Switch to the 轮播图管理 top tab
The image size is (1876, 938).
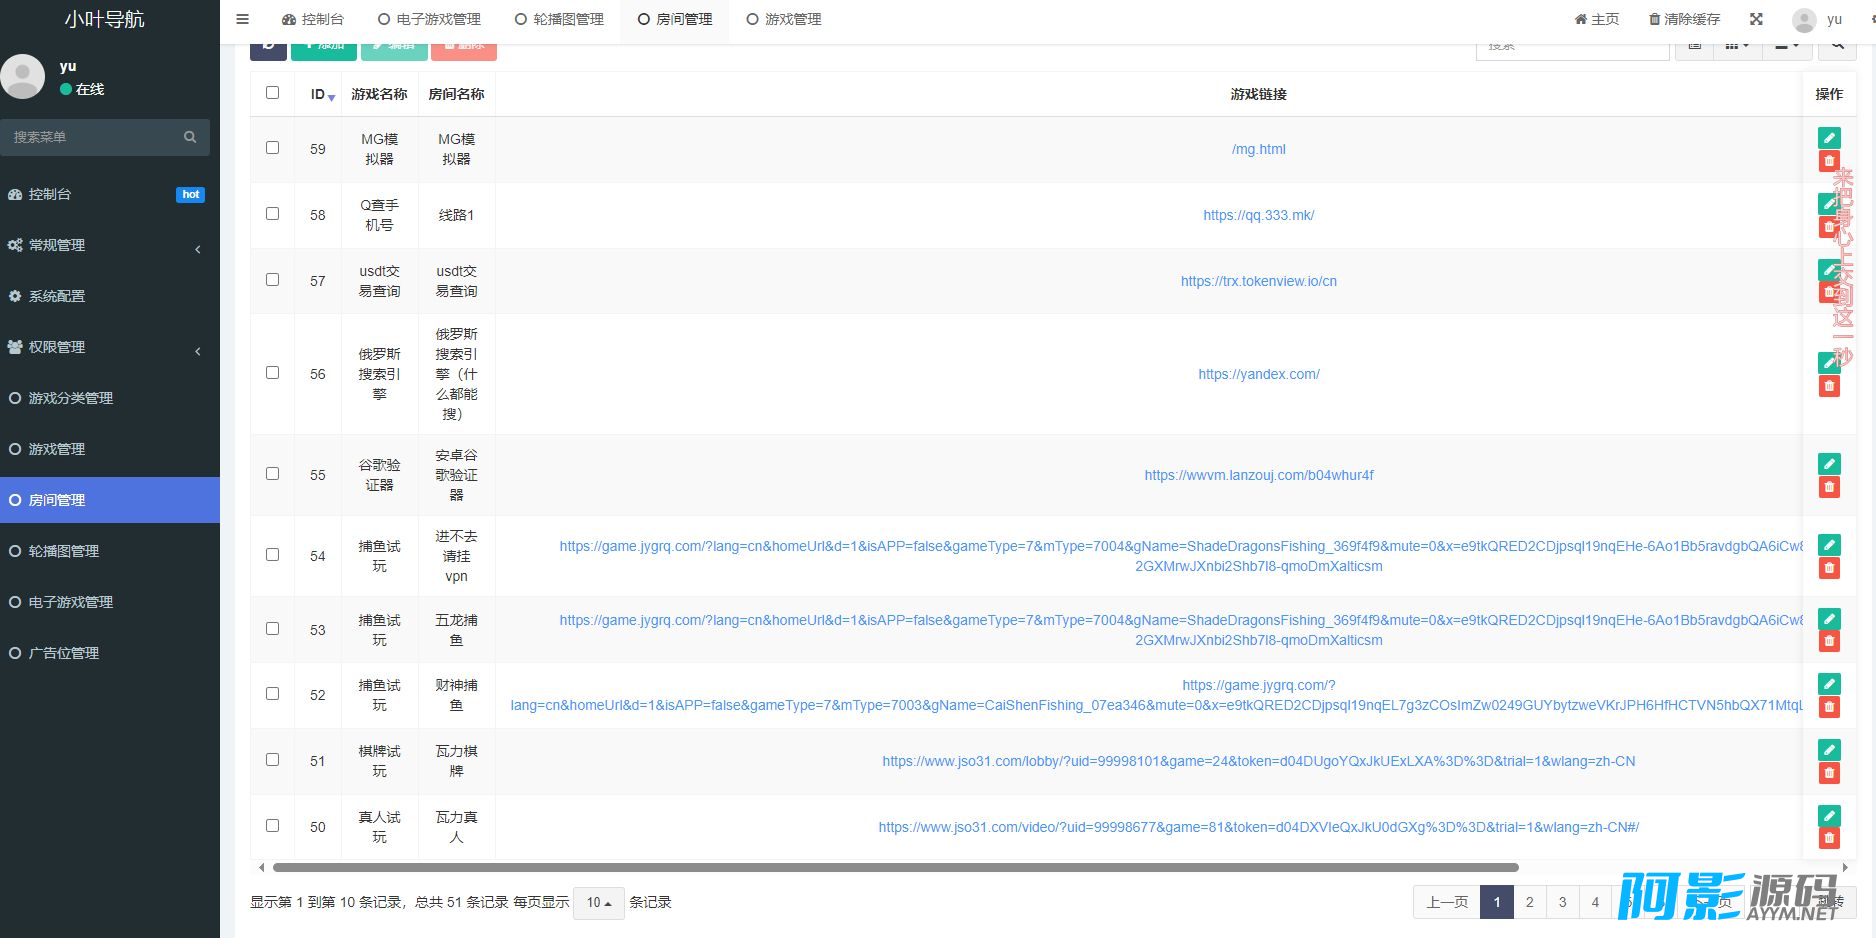(559, 19)
